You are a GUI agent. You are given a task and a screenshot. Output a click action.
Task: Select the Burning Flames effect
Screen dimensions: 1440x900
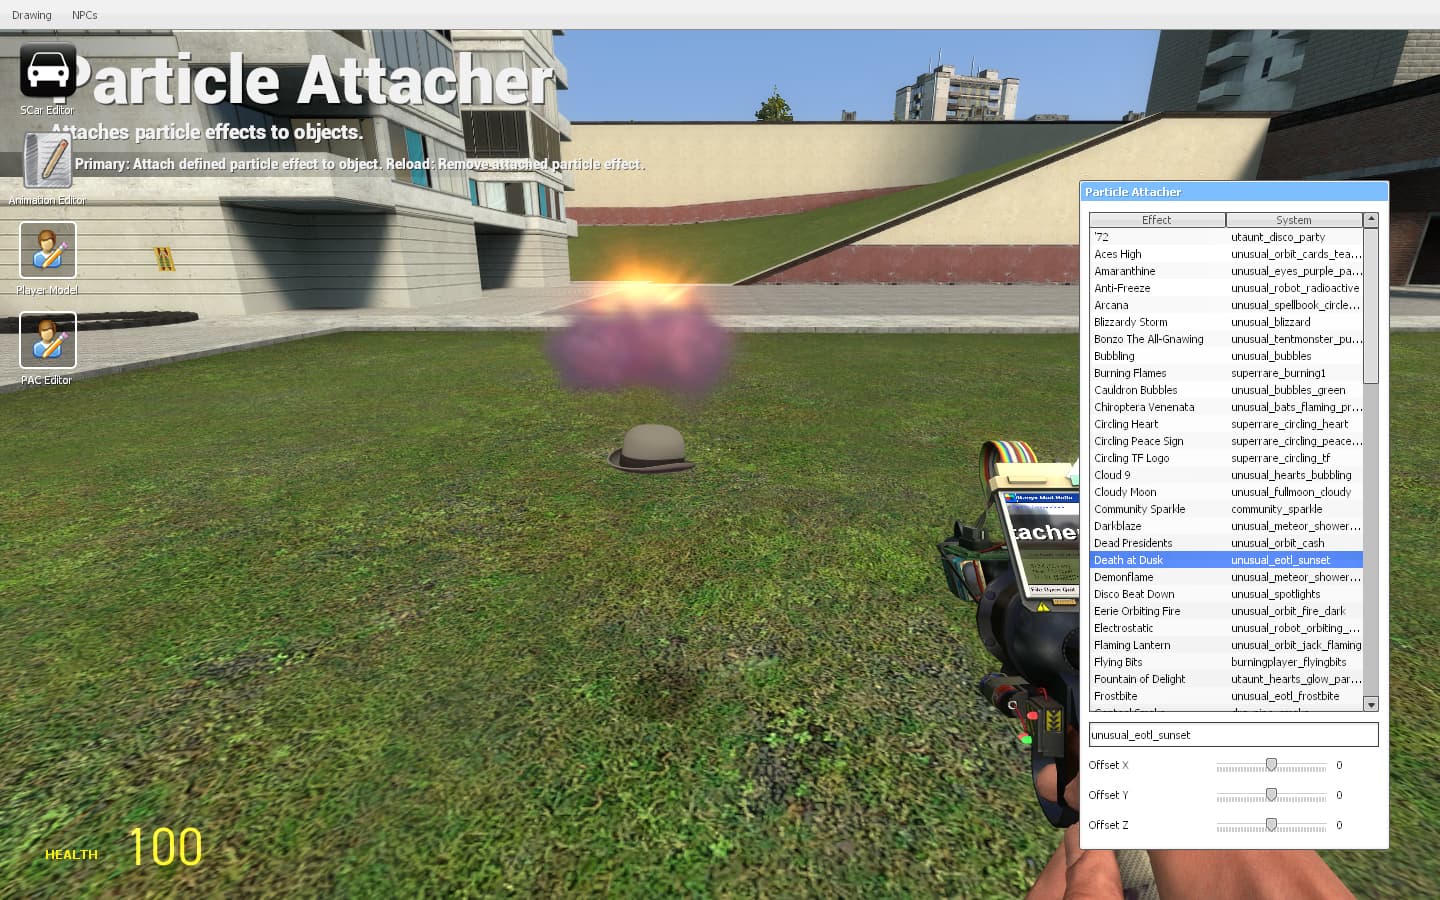coord(1226,373)
